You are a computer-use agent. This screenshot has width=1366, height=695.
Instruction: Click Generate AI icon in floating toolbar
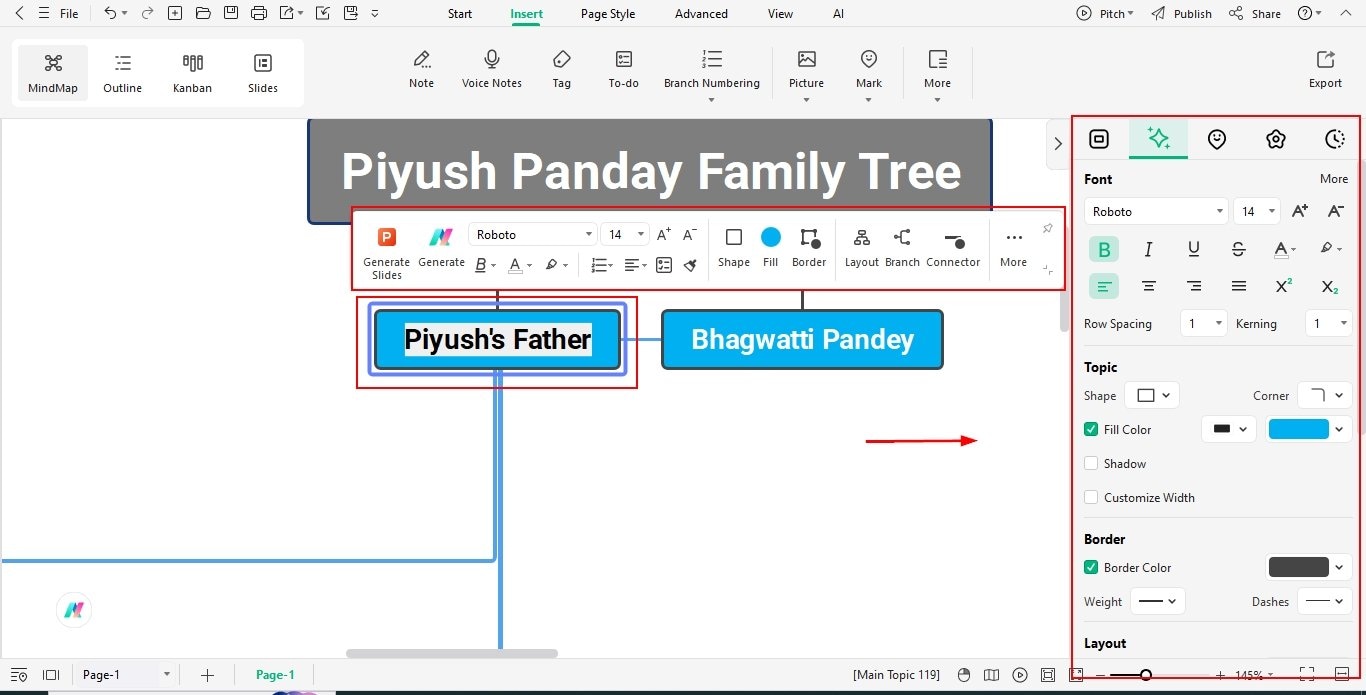441,247
